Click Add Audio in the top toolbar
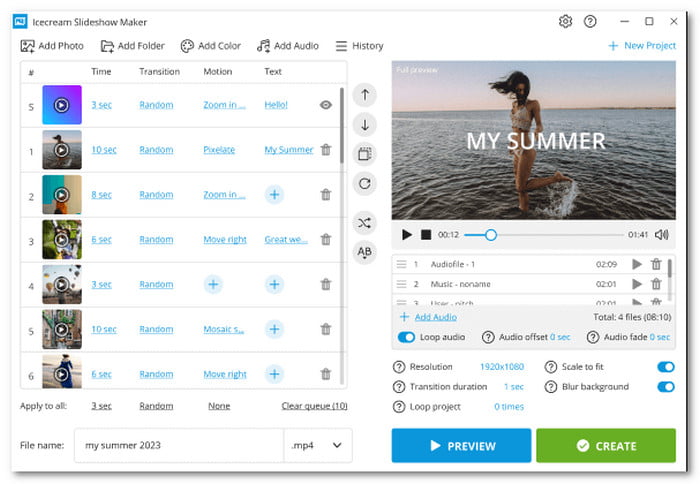Screen dimensions: 700x484 pos(288,46)
